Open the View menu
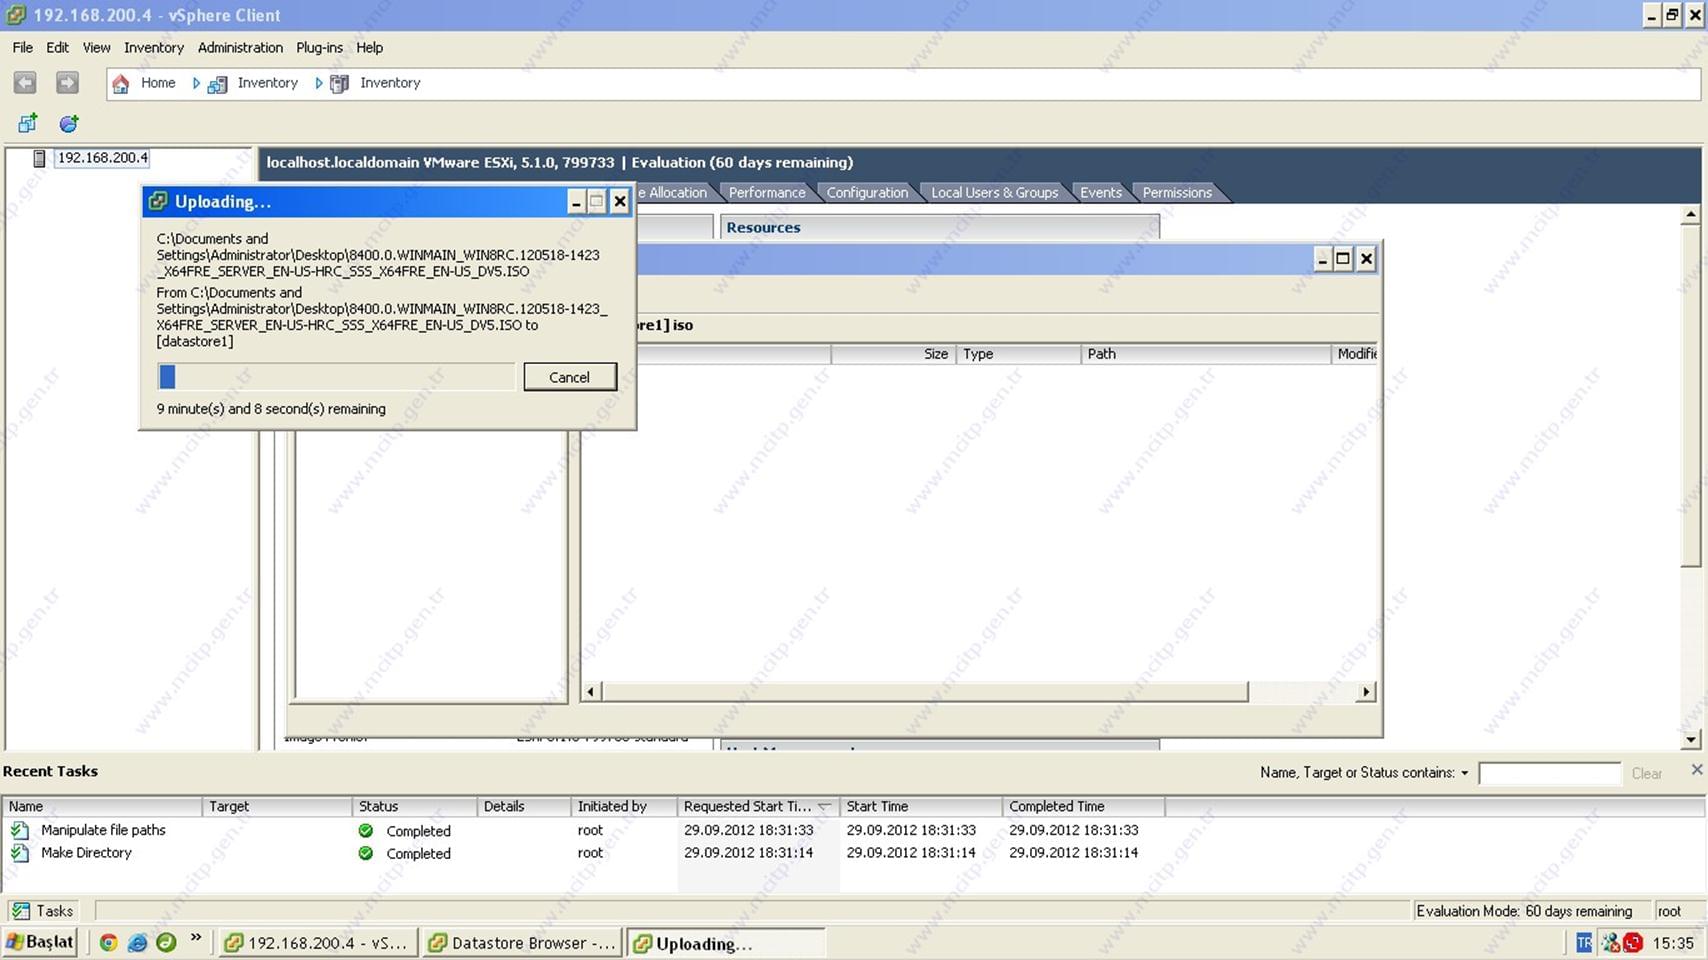The height and width of the screenshot is (960, 1708). point(96,47)
